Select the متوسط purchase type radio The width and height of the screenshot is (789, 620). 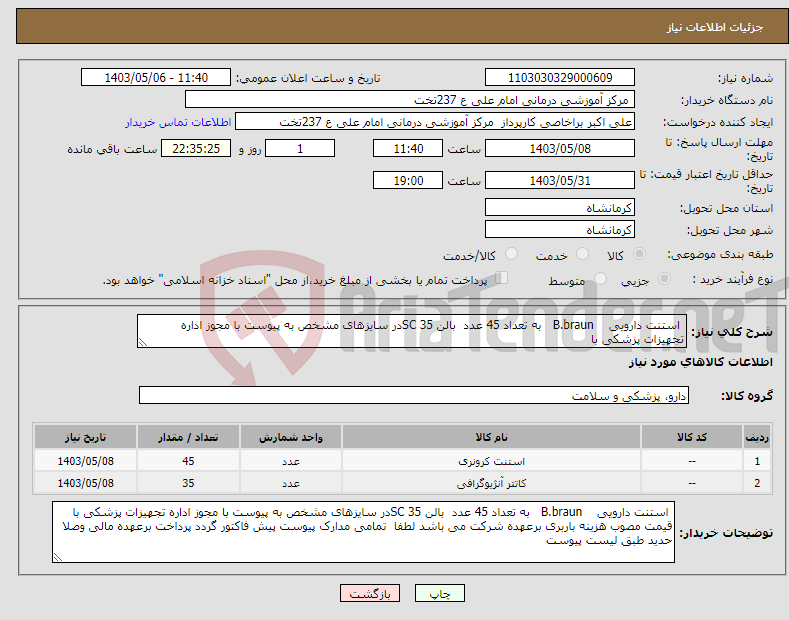tap(600, 279)
